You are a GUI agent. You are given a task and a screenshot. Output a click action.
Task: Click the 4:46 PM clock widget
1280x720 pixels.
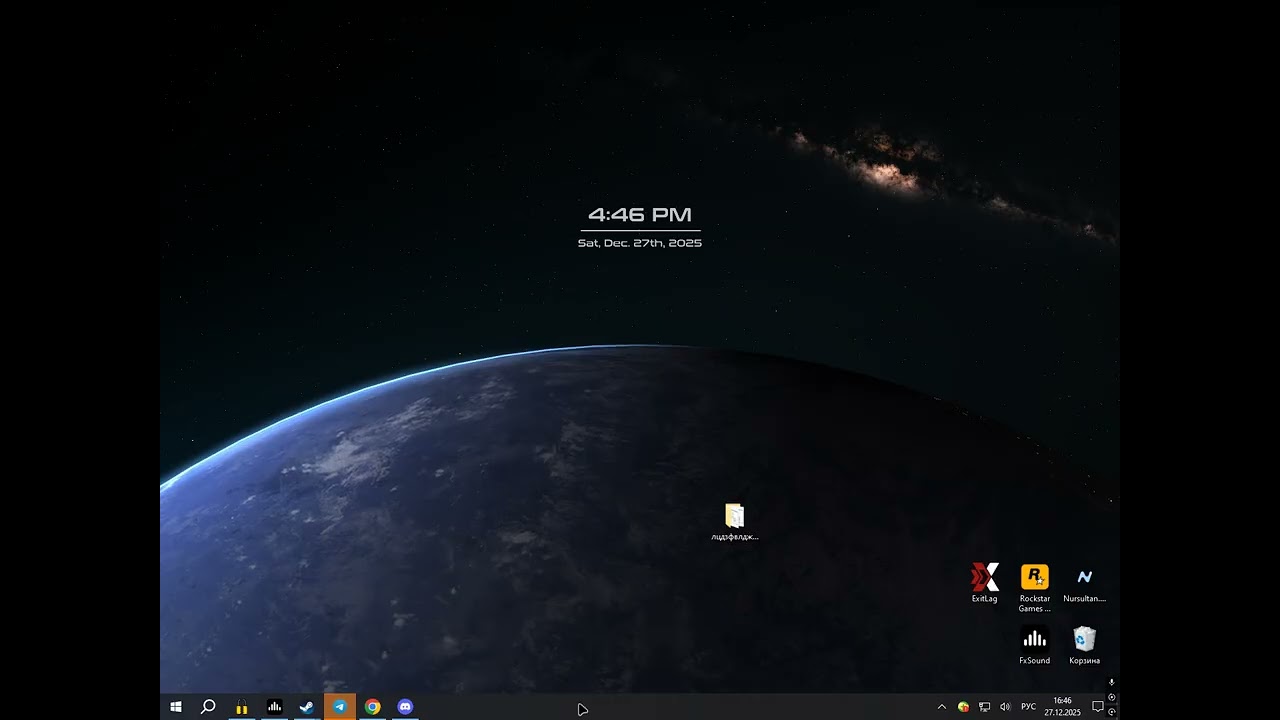(x=640, y=215)
